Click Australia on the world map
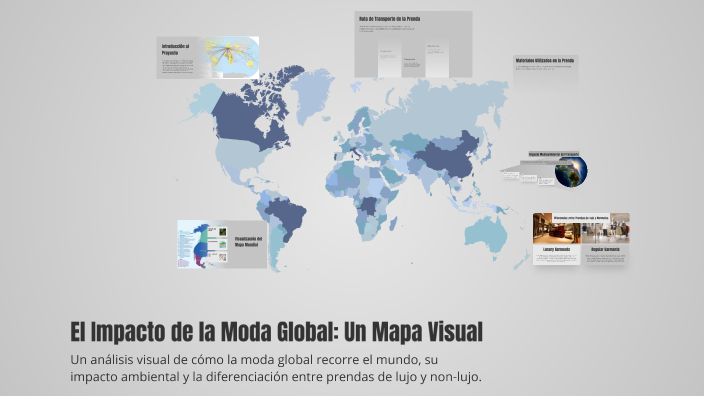This screenshot has width=704, height=396. pyautogui.click(x=485, y=233)
